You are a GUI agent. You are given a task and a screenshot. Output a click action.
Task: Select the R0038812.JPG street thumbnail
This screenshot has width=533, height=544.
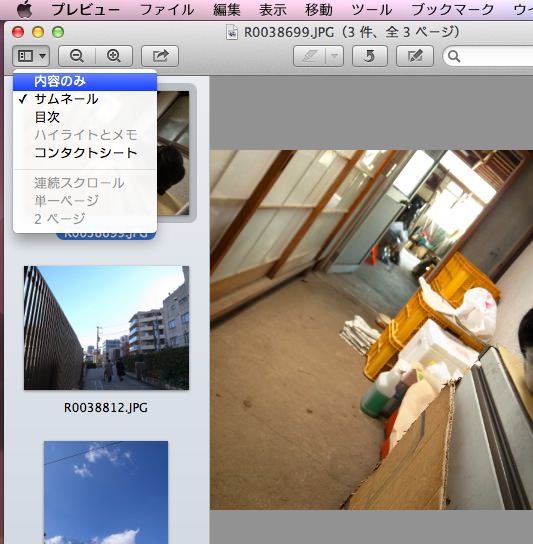[107, 328]
